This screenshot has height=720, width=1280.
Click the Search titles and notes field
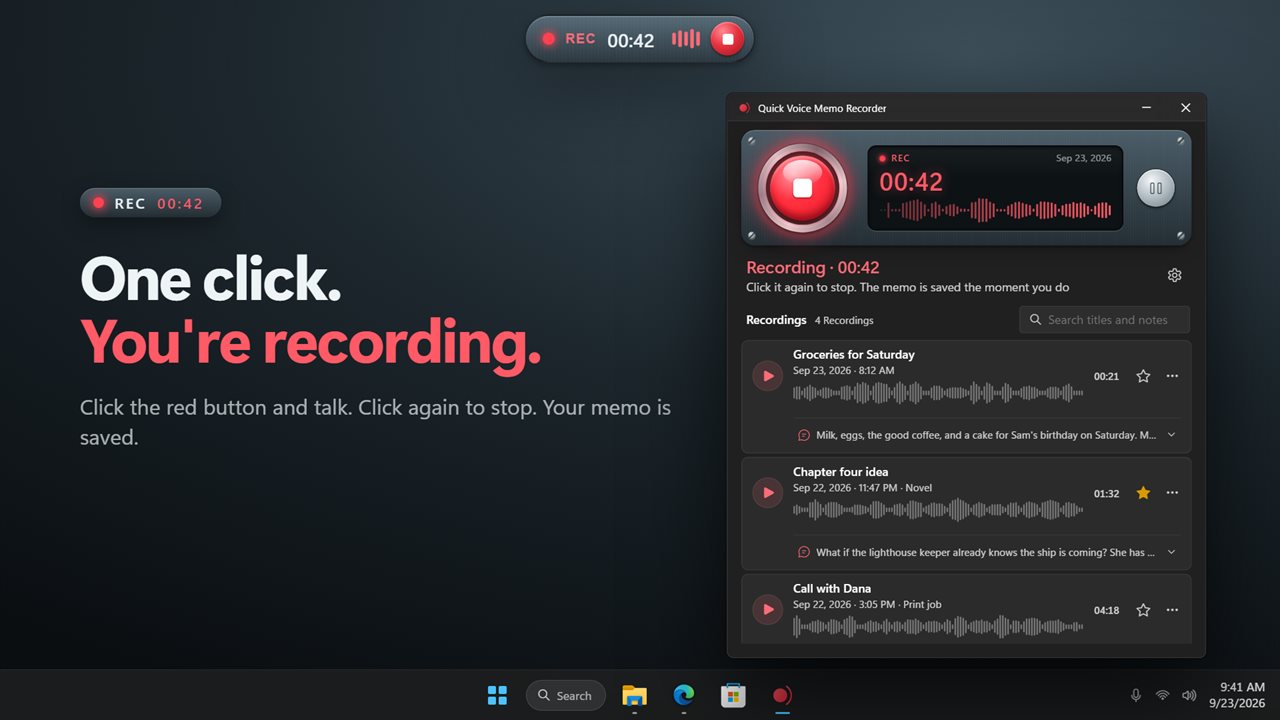[1105, 320]
